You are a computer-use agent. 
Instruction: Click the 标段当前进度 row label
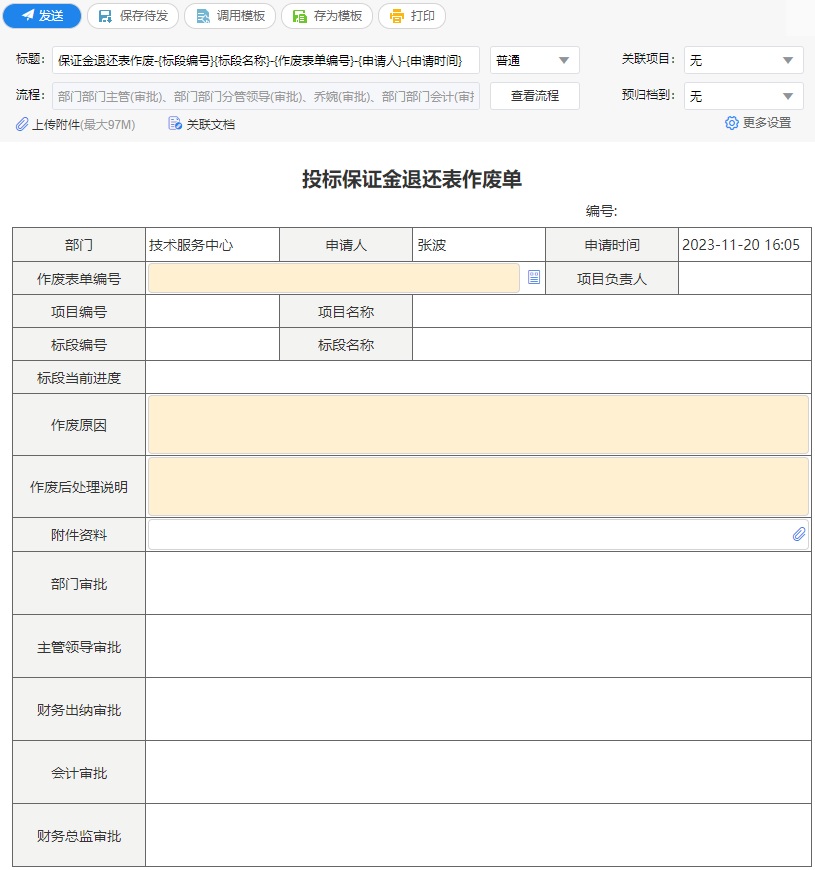point(79,377)
